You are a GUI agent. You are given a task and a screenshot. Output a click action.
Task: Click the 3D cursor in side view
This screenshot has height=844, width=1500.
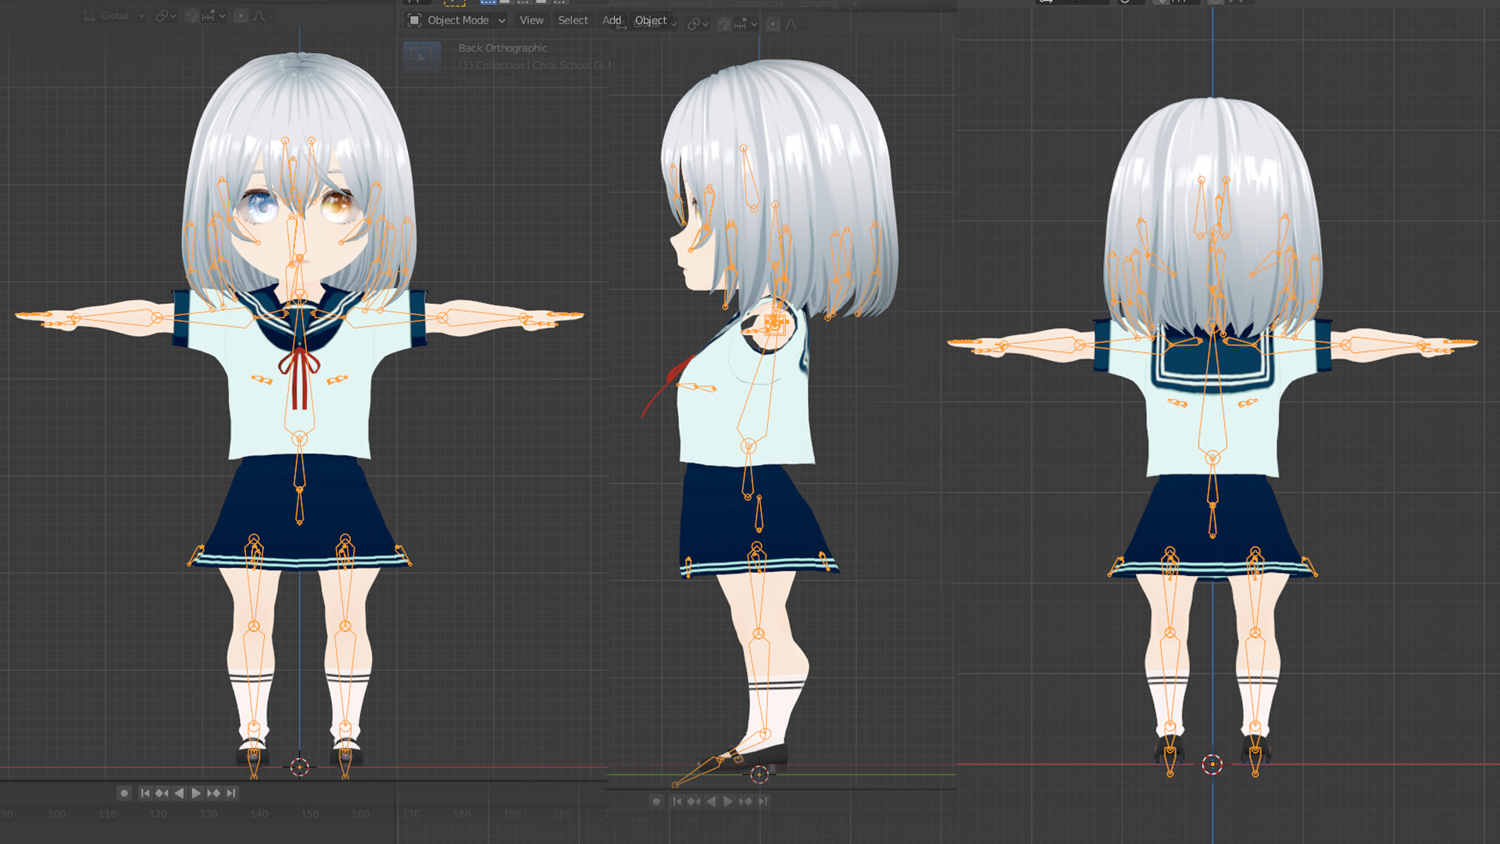760,774
